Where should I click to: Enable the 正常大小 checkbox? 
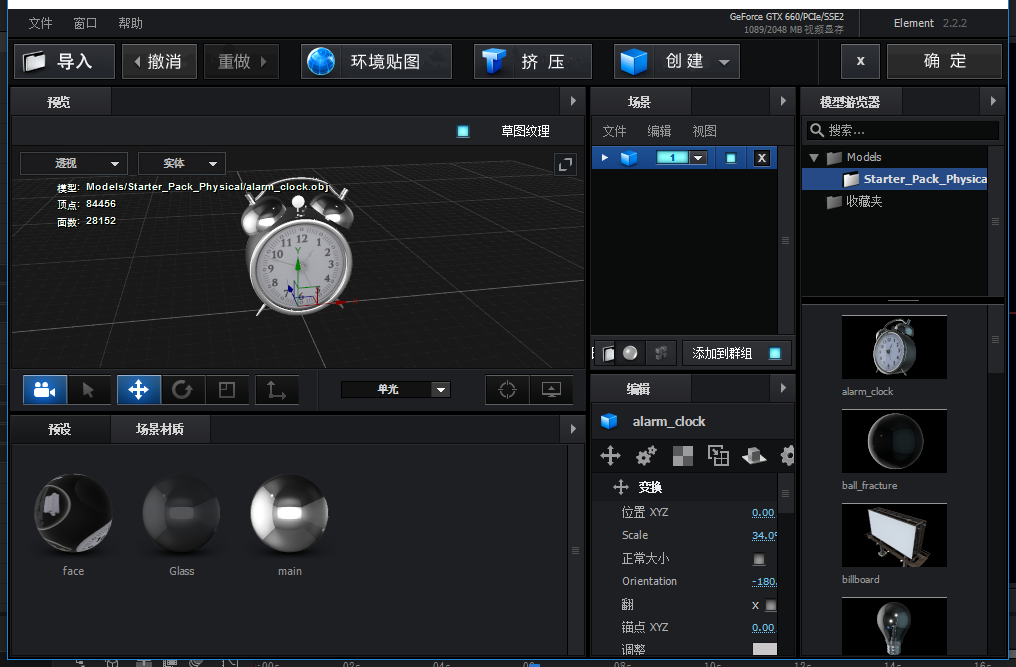[x=760, y=559]
